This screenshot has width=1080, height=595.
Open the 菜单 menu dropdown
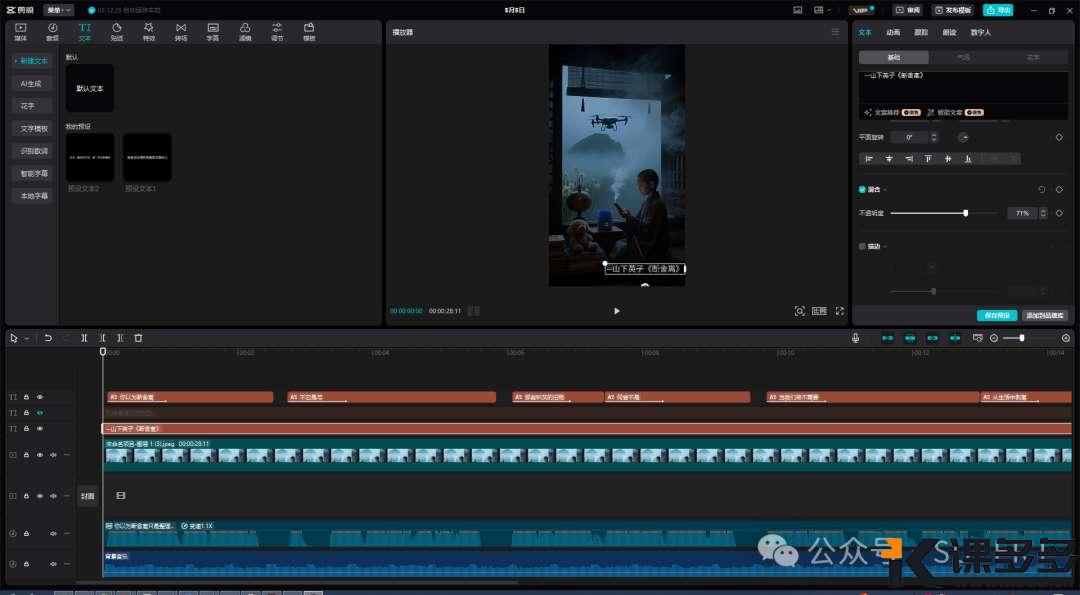[58, 10]
